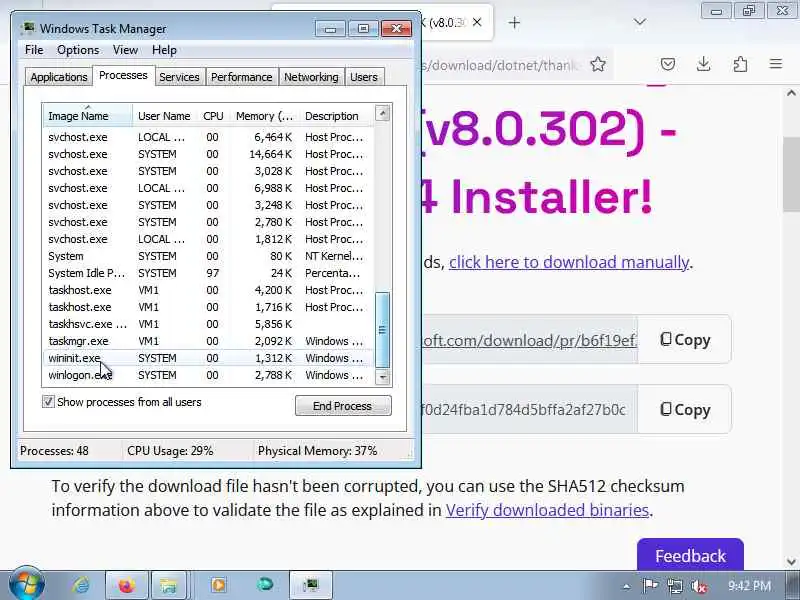Click the purple Feedback button
The image size is (800, 600).
coord(690,555)
